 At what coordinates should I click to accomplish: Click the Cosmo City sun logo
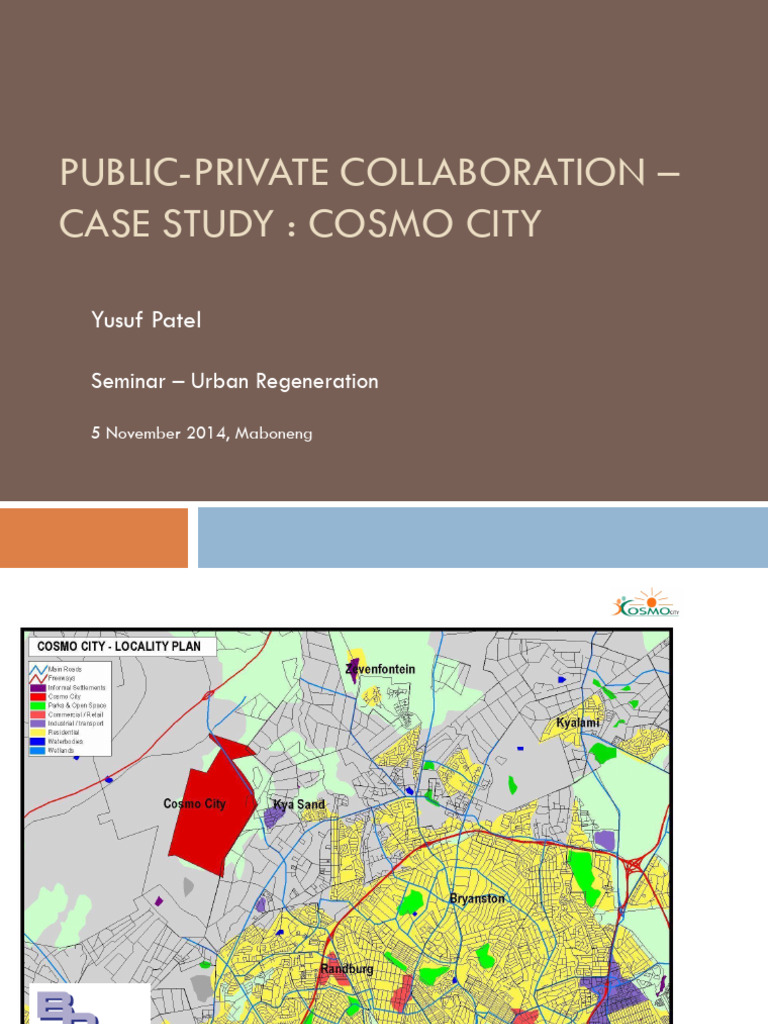click(646, 603)
